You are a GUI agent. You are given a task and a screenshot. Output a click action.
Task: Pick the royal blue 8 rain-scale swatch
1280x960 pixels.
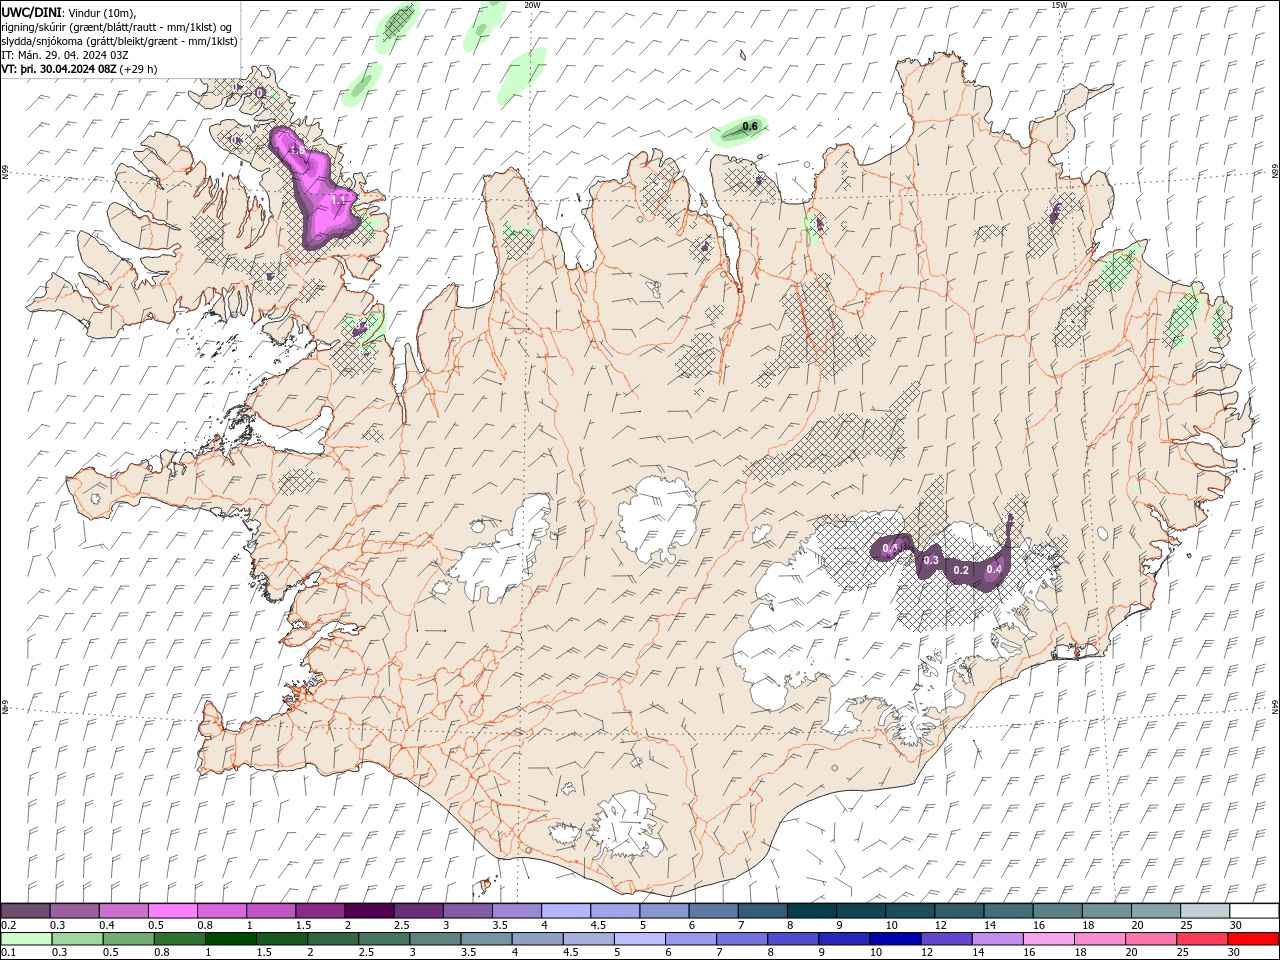click(792, 939)
